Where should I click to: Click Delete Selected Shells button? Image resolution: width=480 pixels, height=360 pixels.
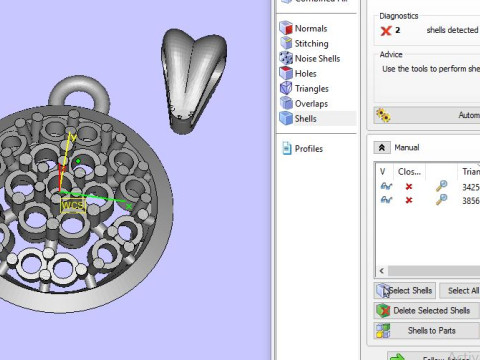tap(427, 311)
